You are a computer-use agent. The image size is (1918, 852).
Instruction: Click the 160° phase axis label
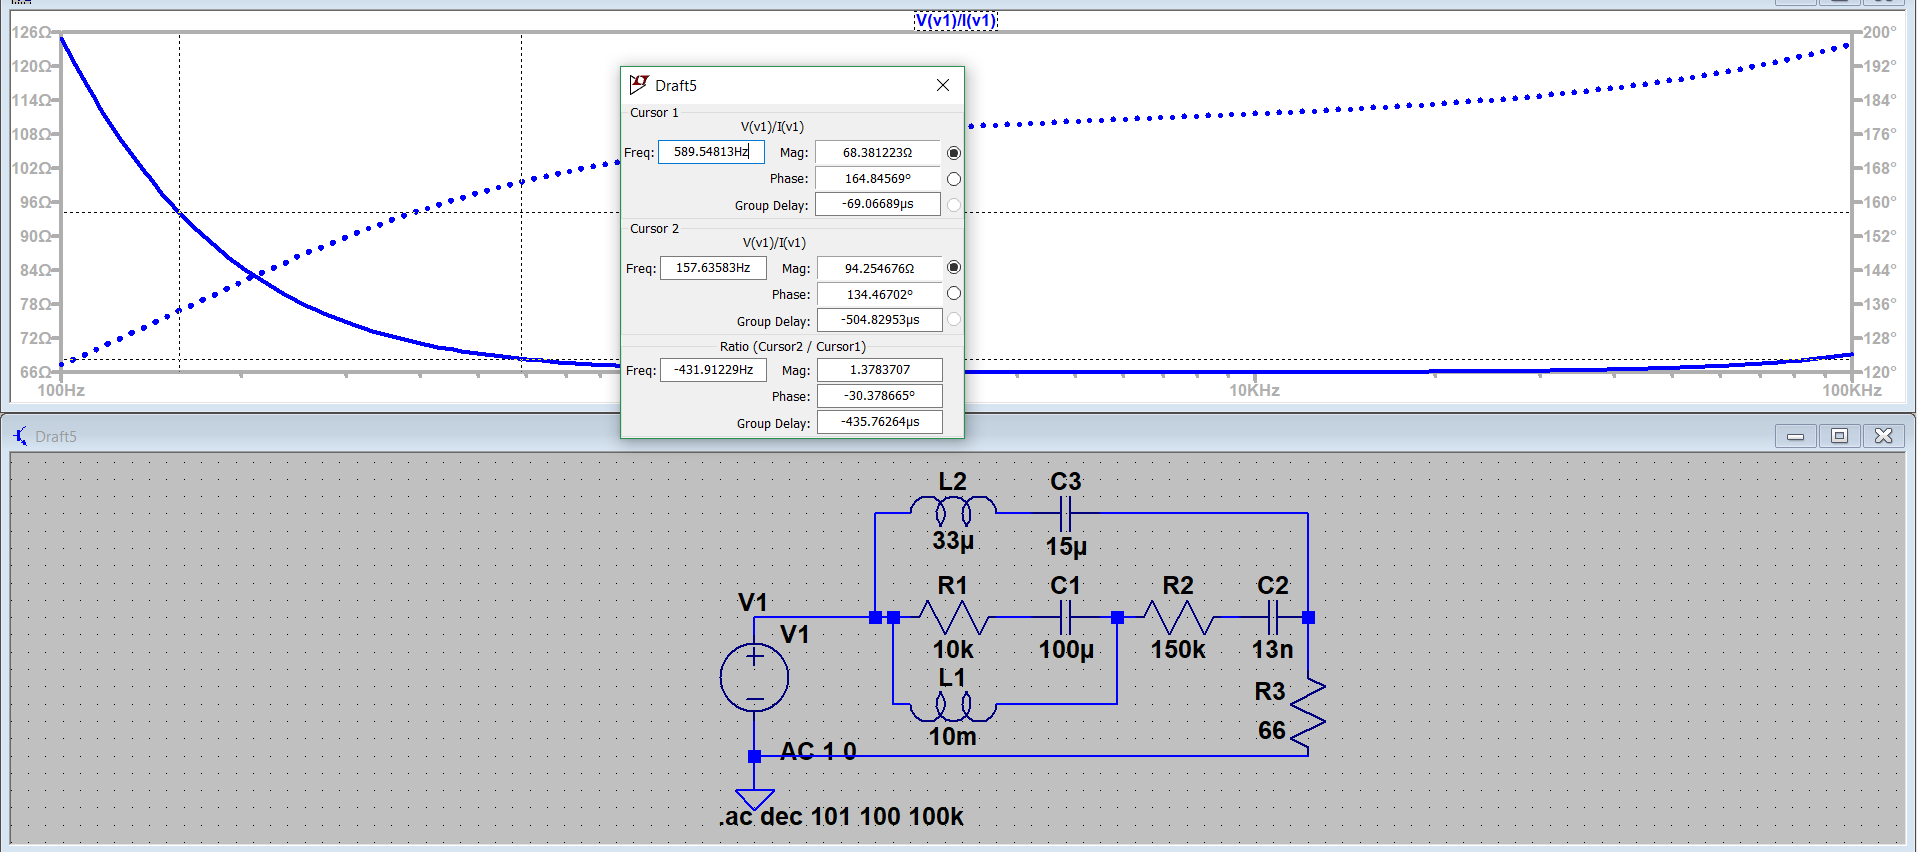(x=1879, y=202)
